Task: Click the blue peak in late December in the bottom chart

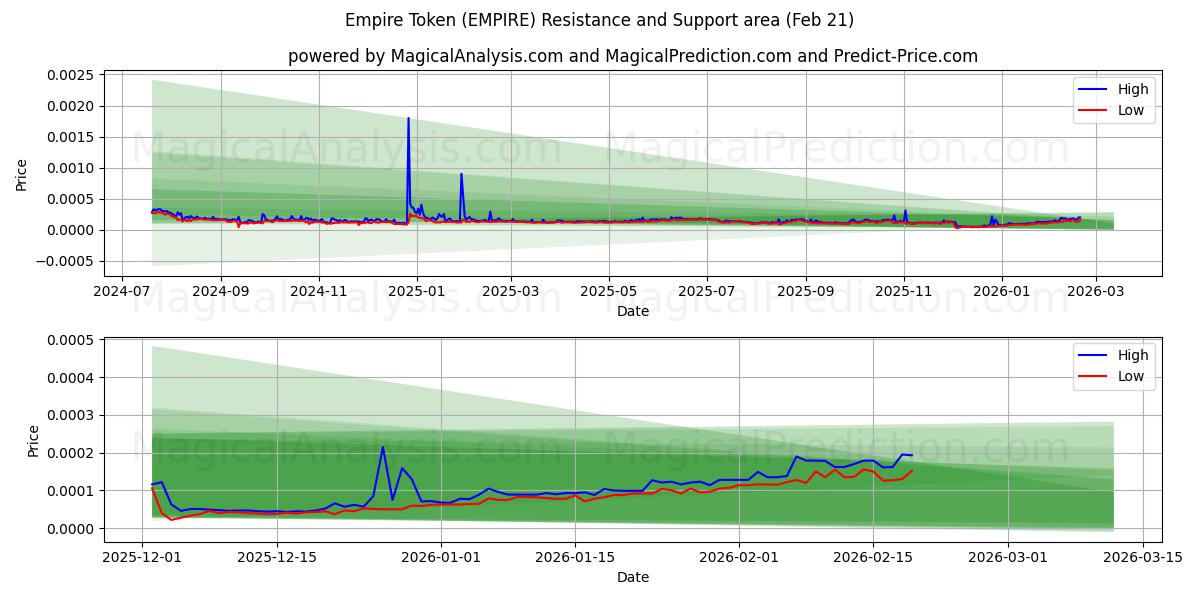Action: tap(383, 447)
